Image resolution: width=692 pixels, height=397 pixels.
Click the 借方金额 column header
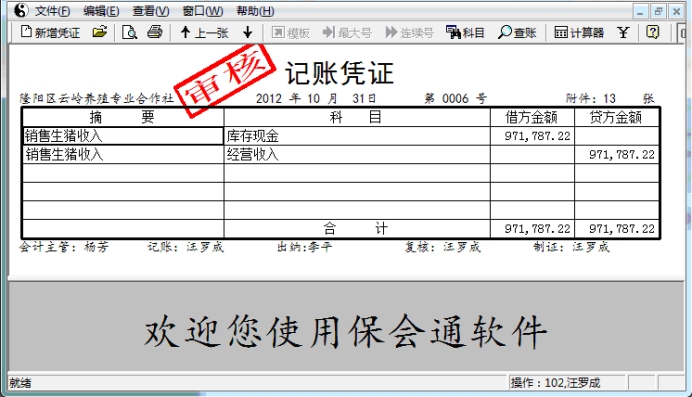point(531,117)
